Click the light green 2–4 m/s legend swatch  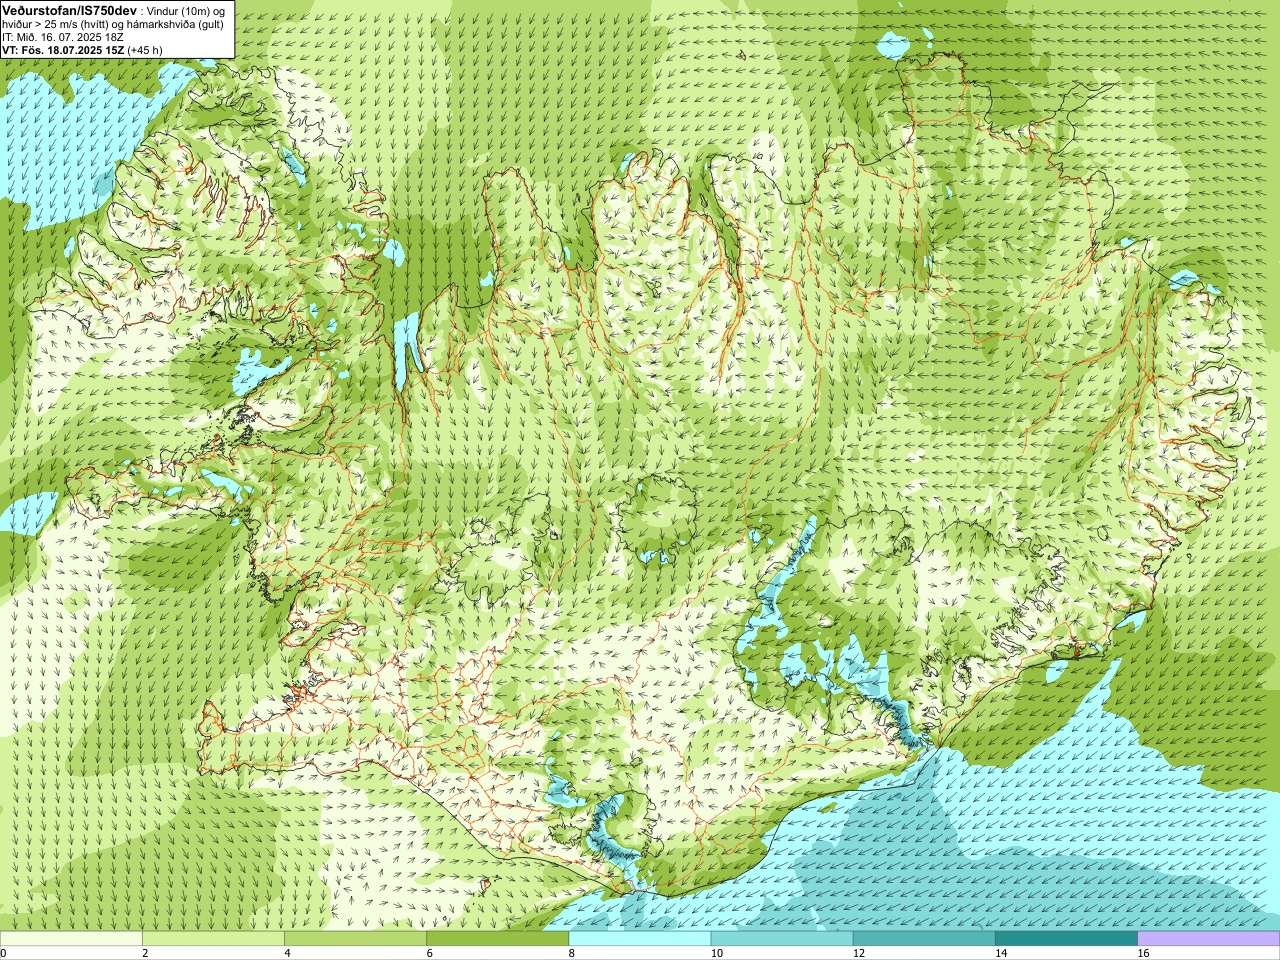(x=213, y=939)
